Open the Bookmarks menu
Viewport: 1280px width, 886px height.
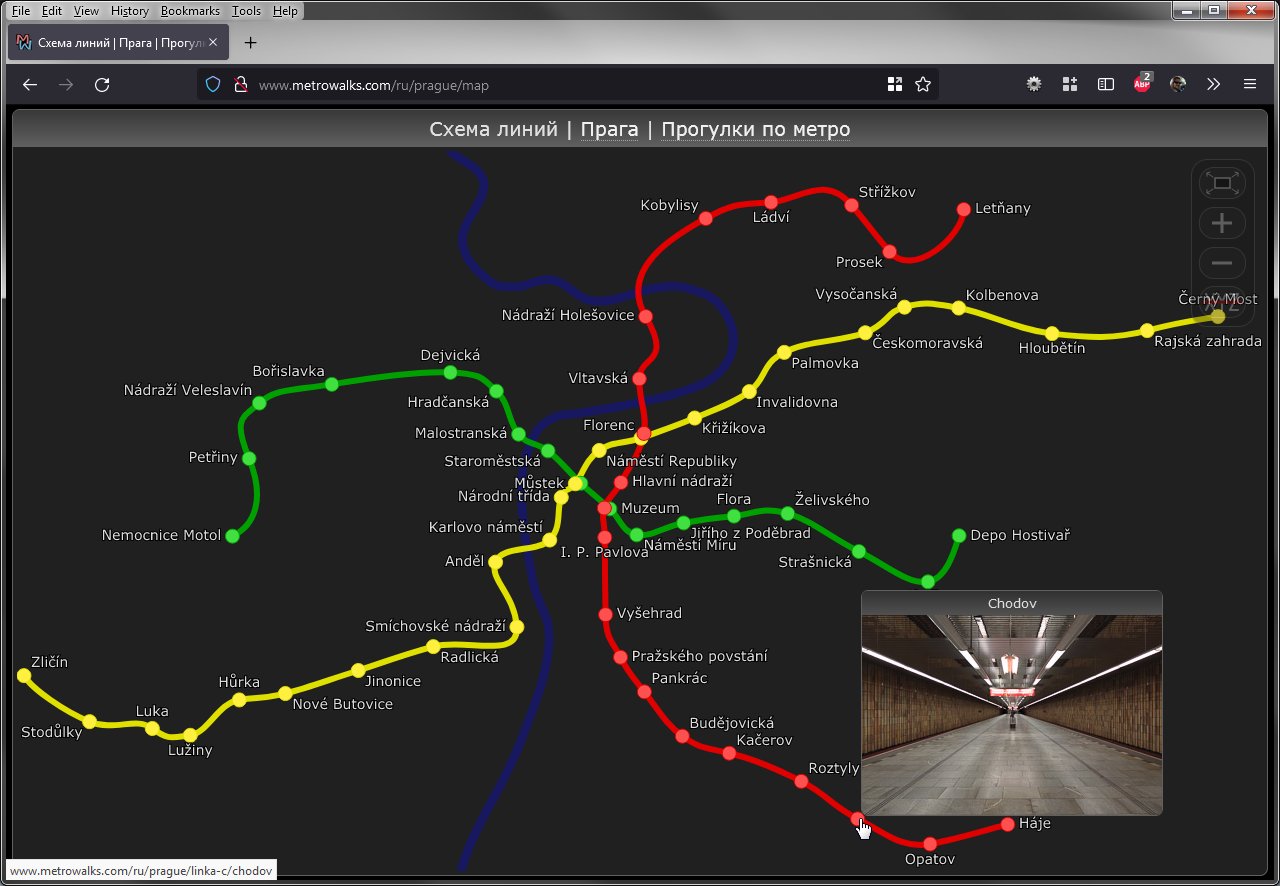[x=190, y=11]
